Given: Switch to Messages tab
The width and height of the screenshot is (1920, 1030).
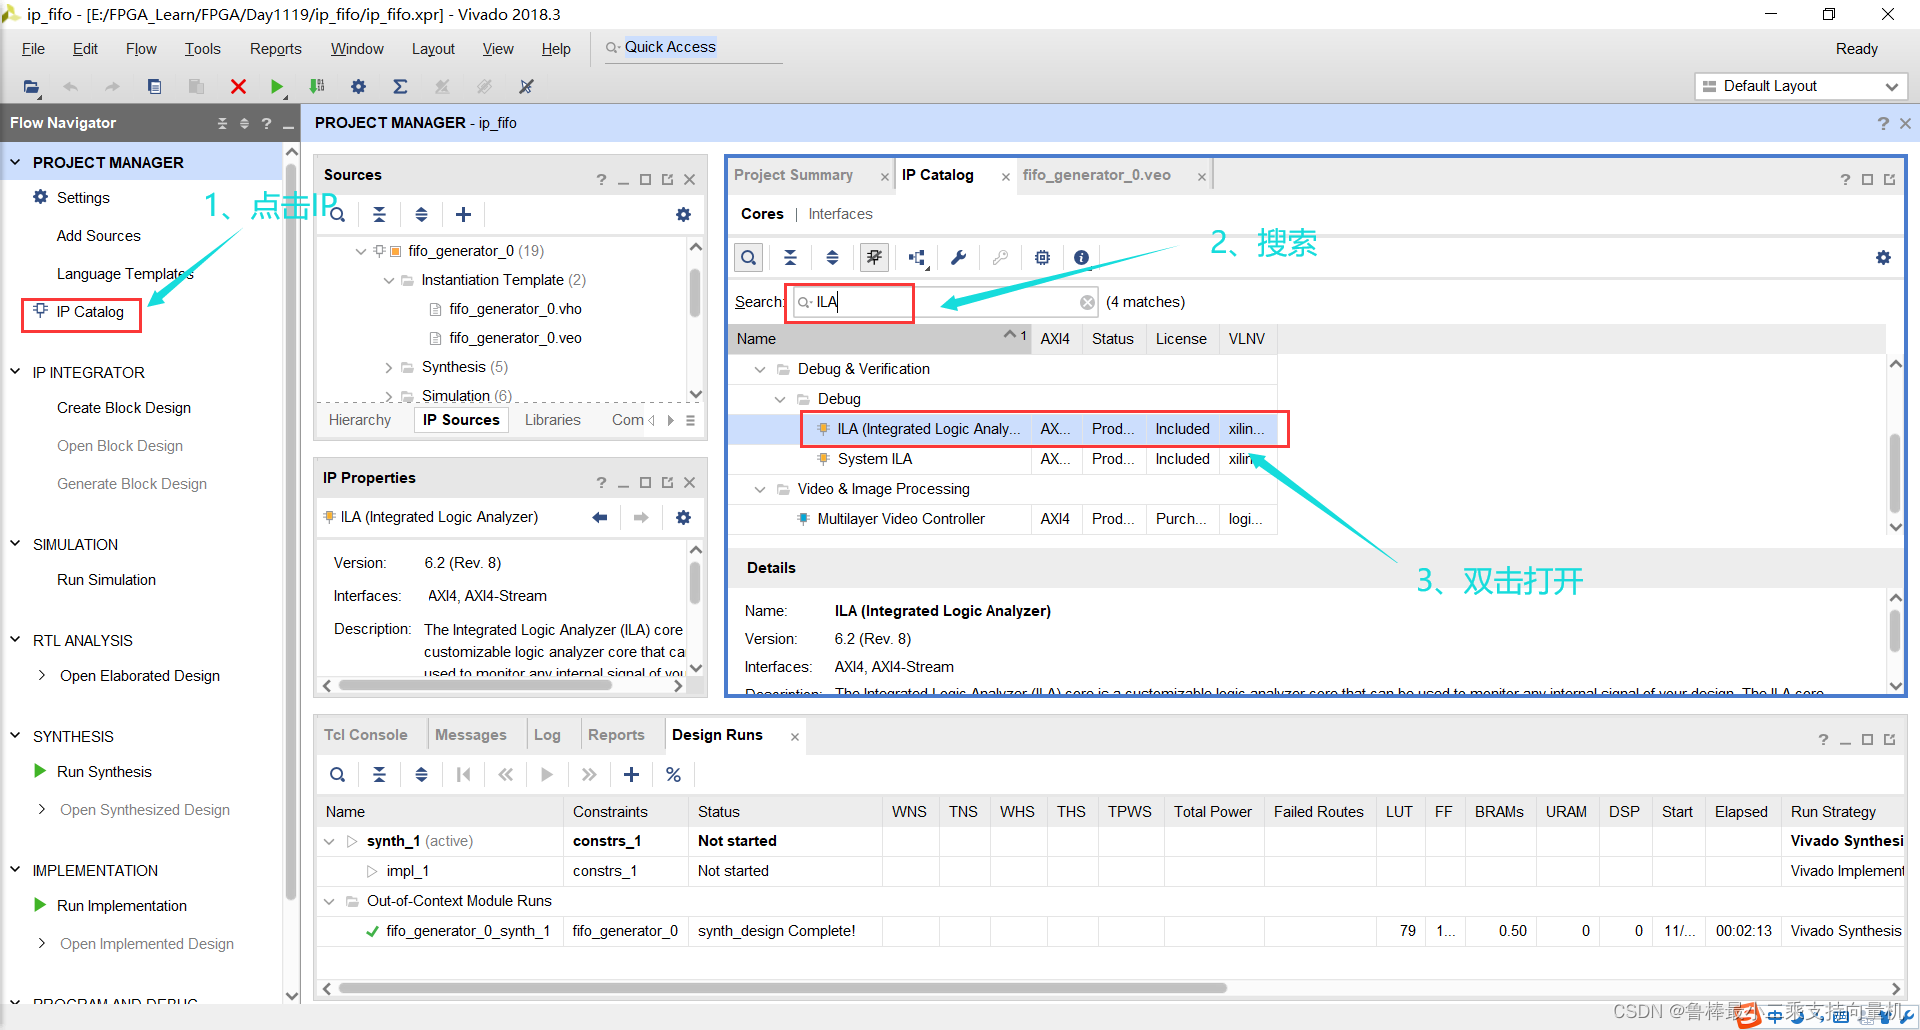Looking at the screenshot, I should coord(470,735).
